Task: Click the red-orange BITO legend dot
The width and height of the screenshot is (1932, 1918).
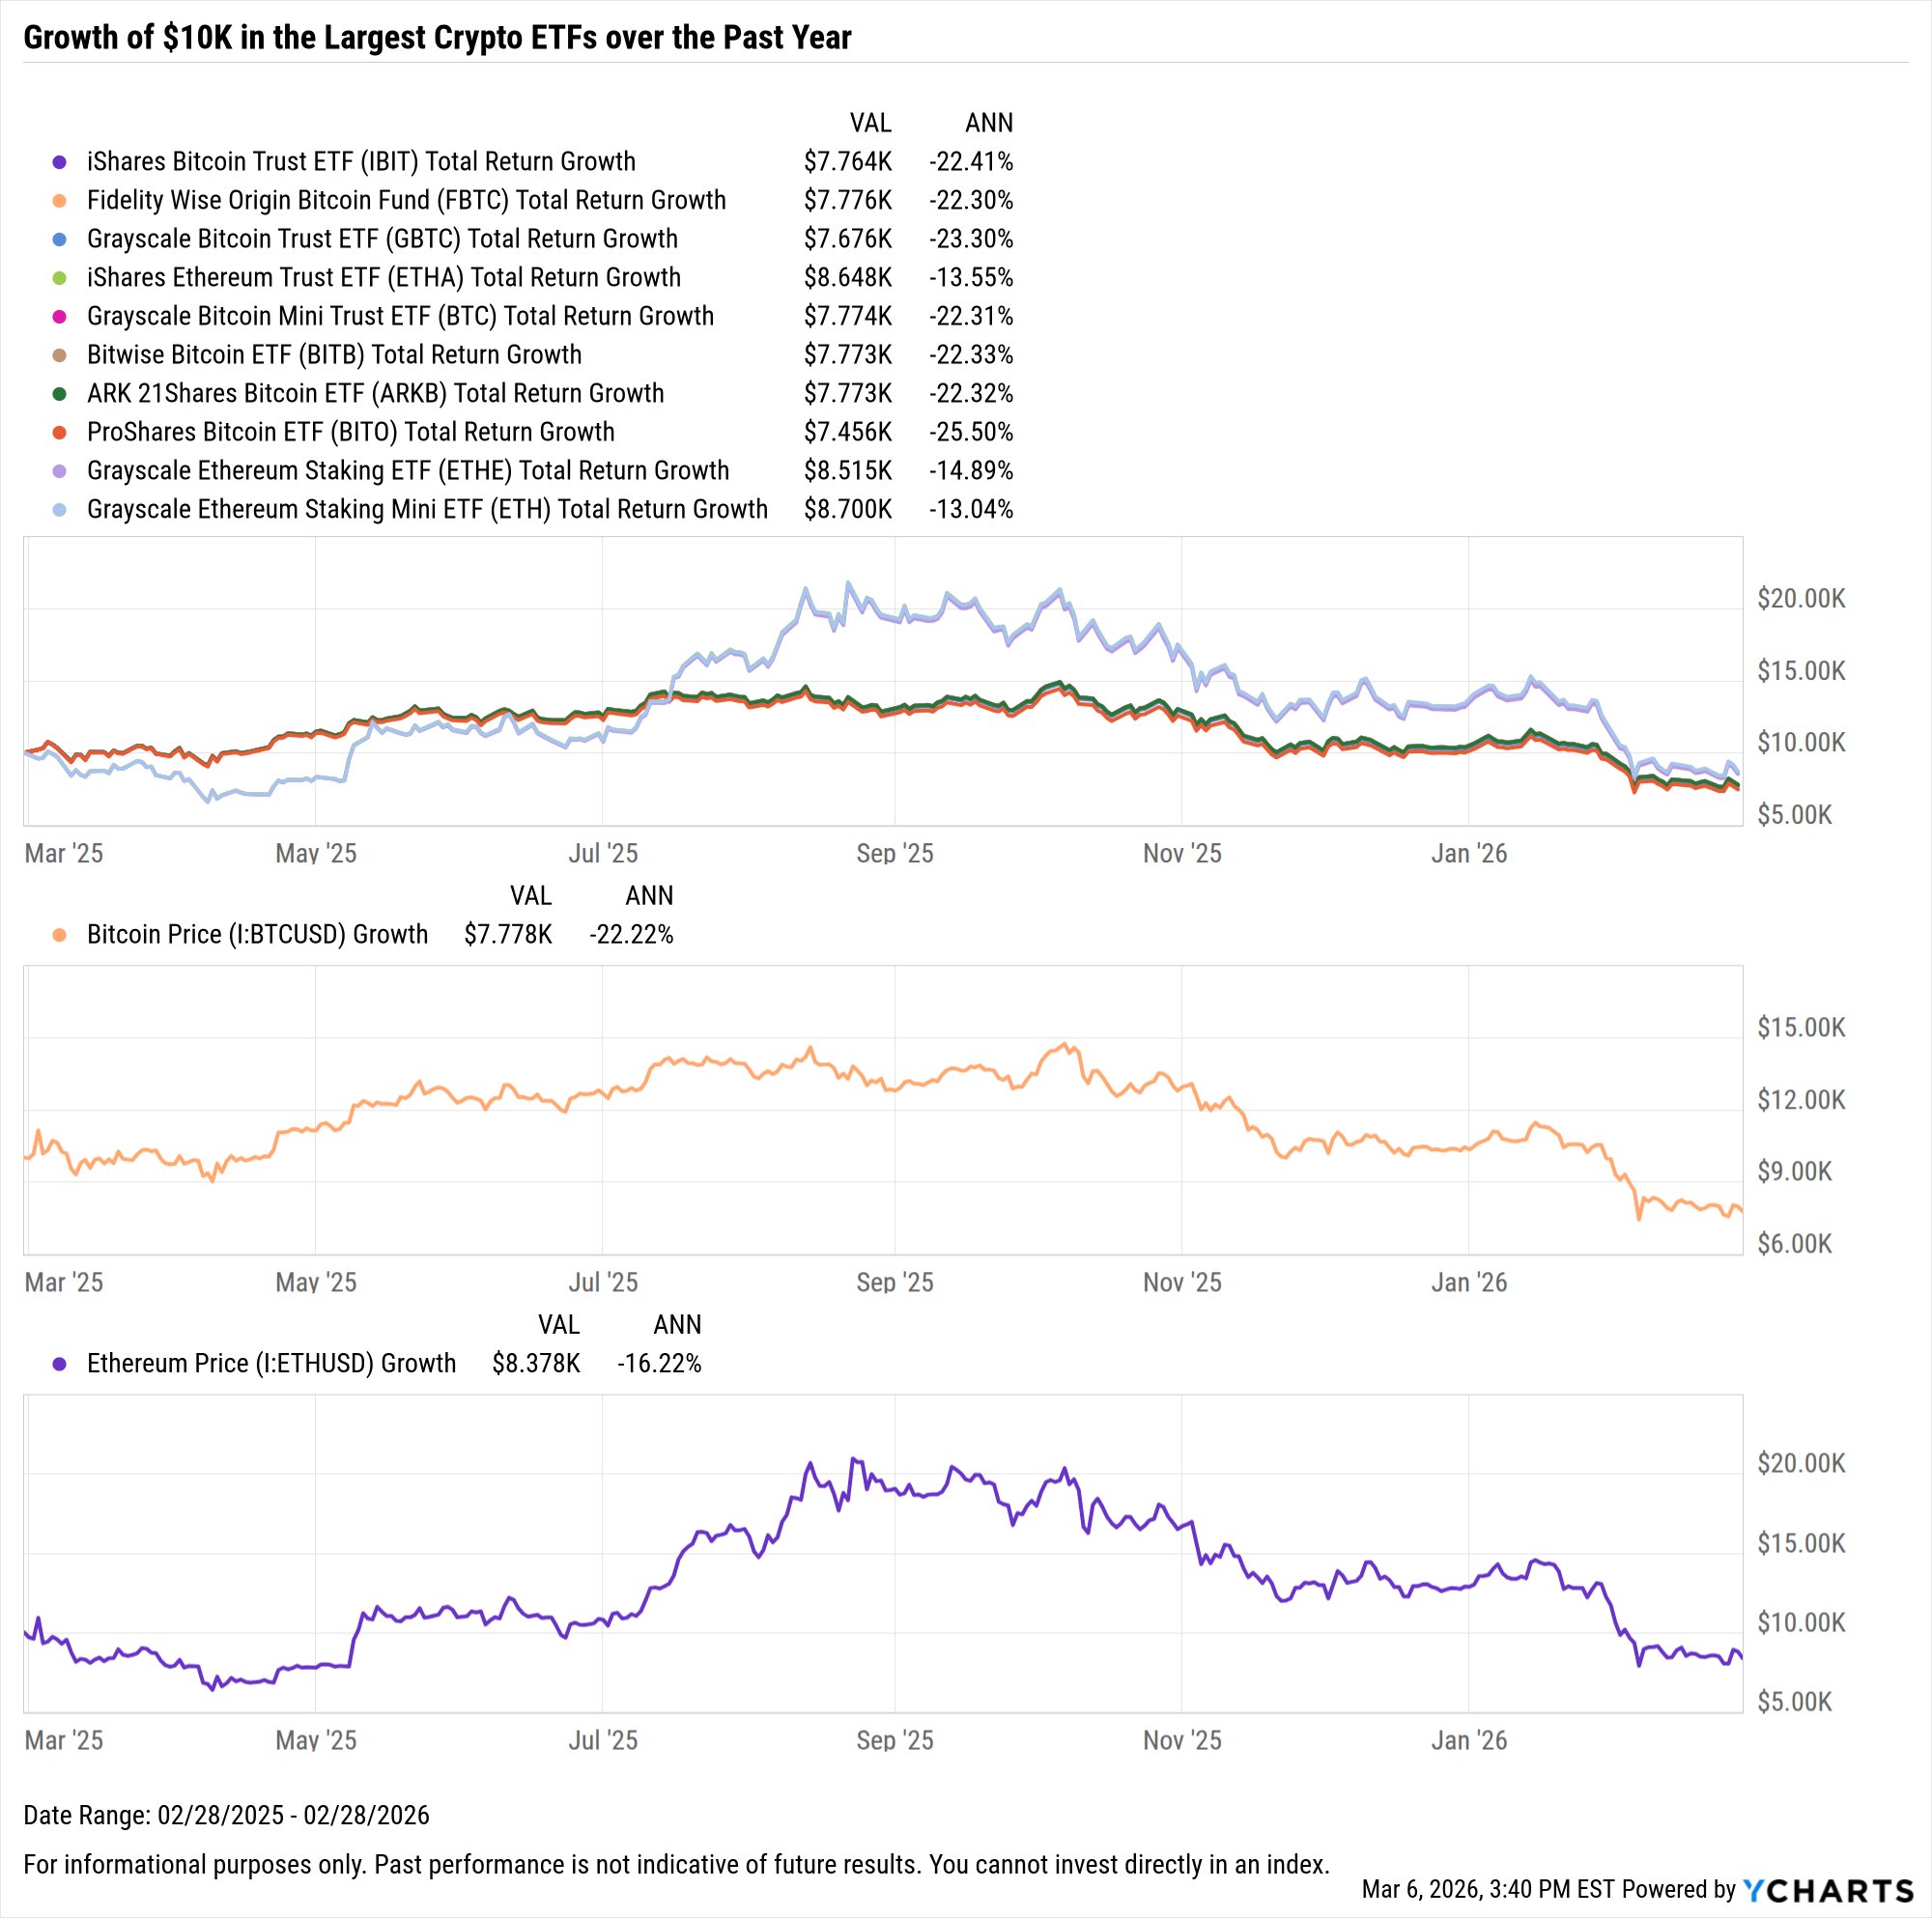Action: (x=60, y=433)
